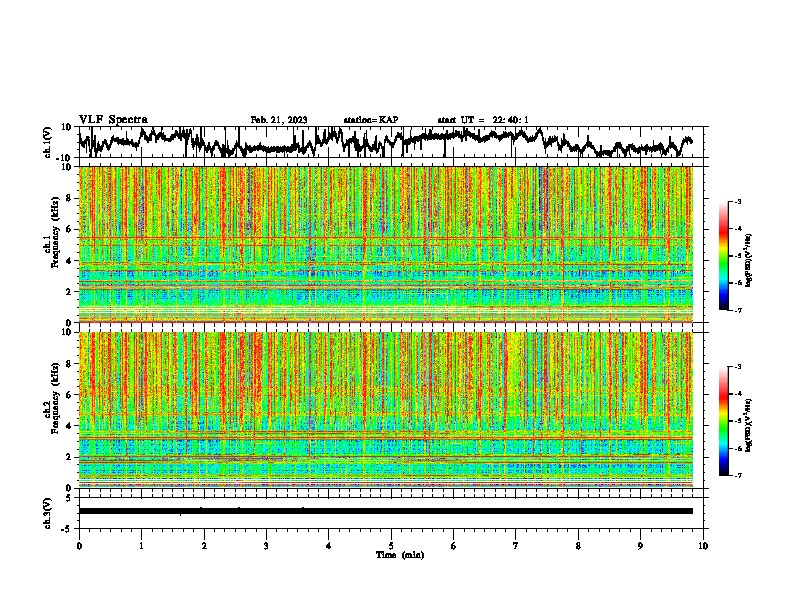The image size is (792, 612).
Task: Click the 'ch.3(V)' axis label
Action: 48,513
